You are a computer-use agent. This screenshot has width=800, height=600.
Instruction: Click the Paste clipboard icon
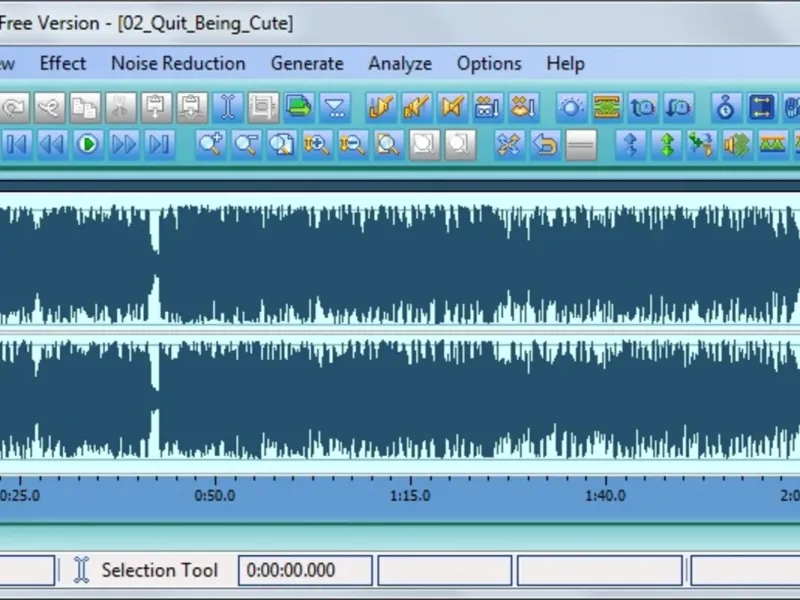[156, 108]
